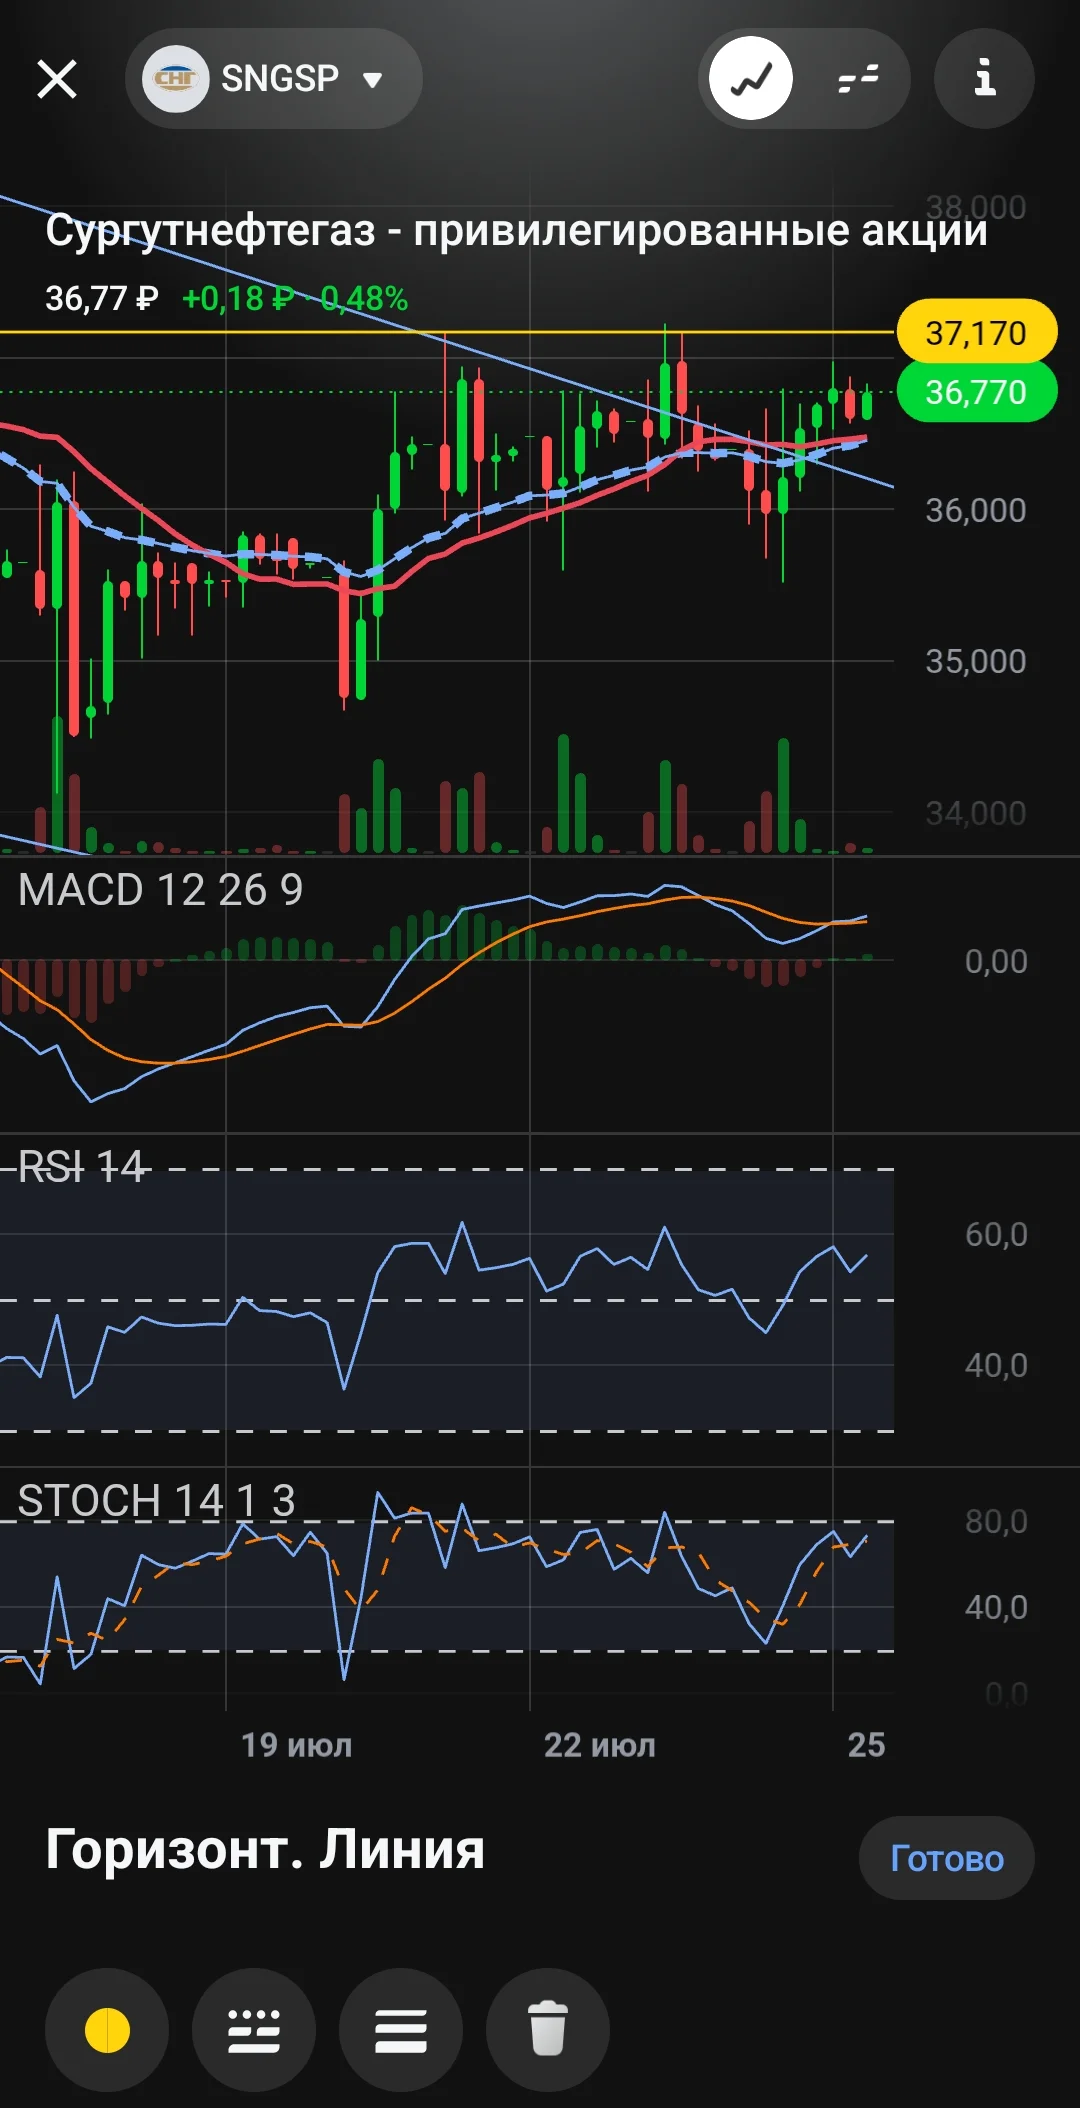
Task: Open the line dash style selector
Action: point(254,2030)
